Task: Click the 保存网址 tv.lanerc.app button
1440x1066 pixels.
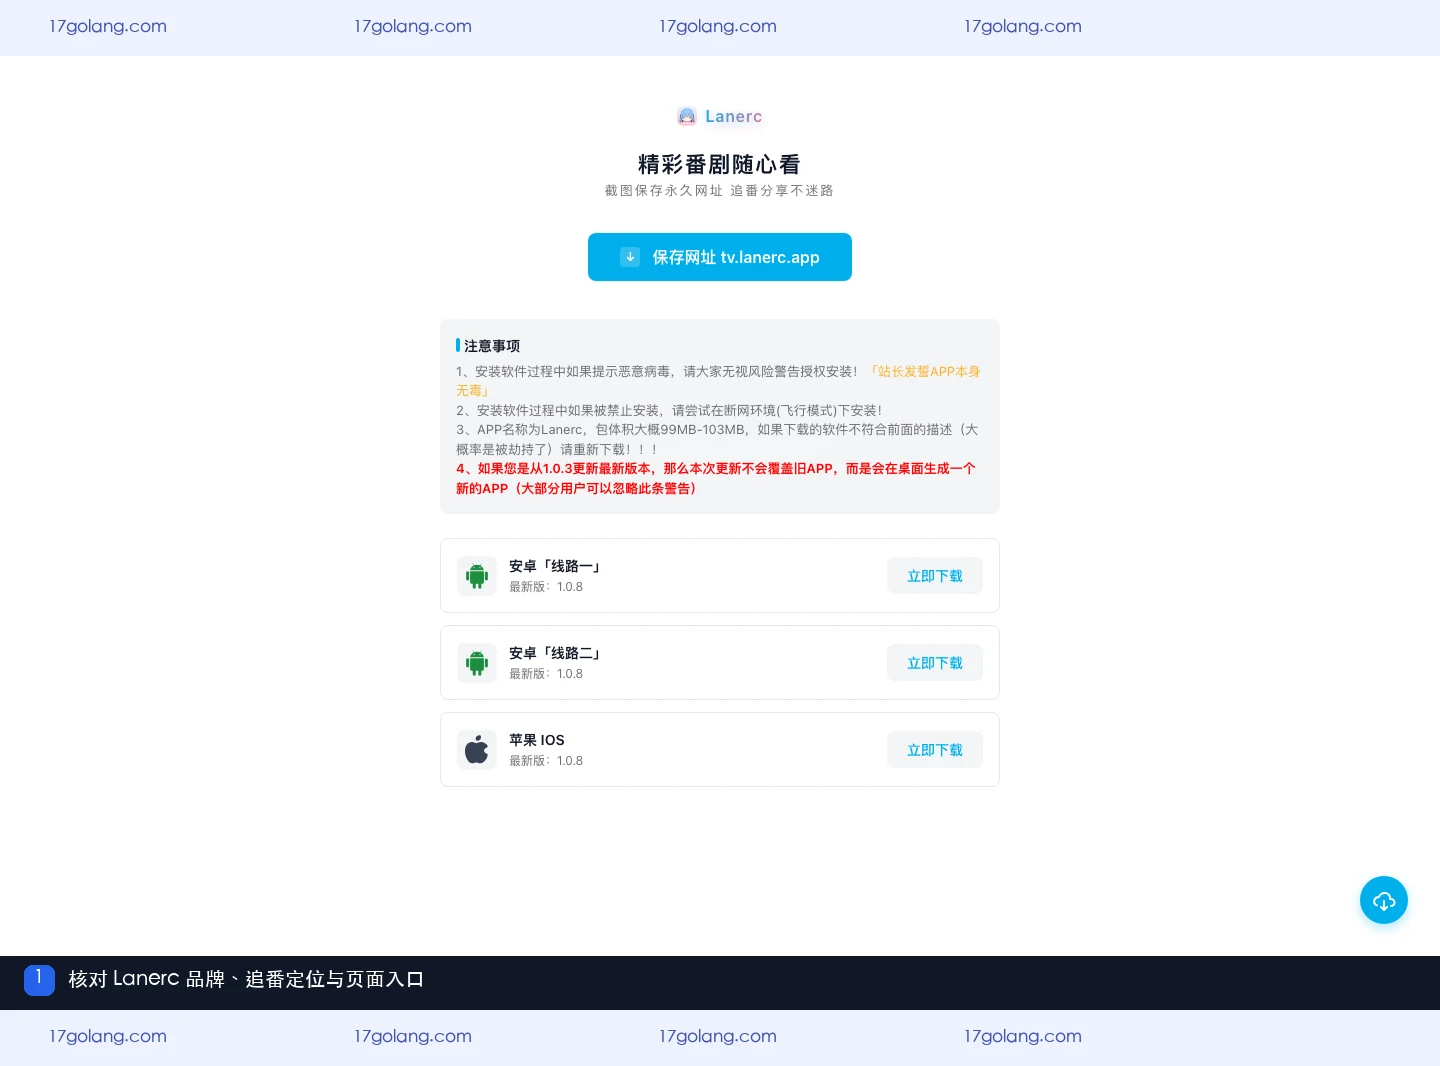Action: click(x=720, y=257)
